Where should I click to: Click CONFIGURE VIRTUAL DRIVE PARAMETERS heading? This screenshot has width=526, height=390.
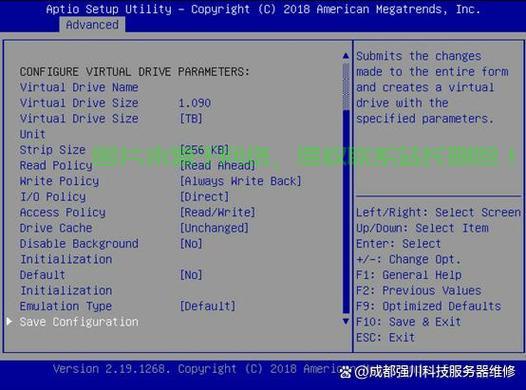[135, 71]
